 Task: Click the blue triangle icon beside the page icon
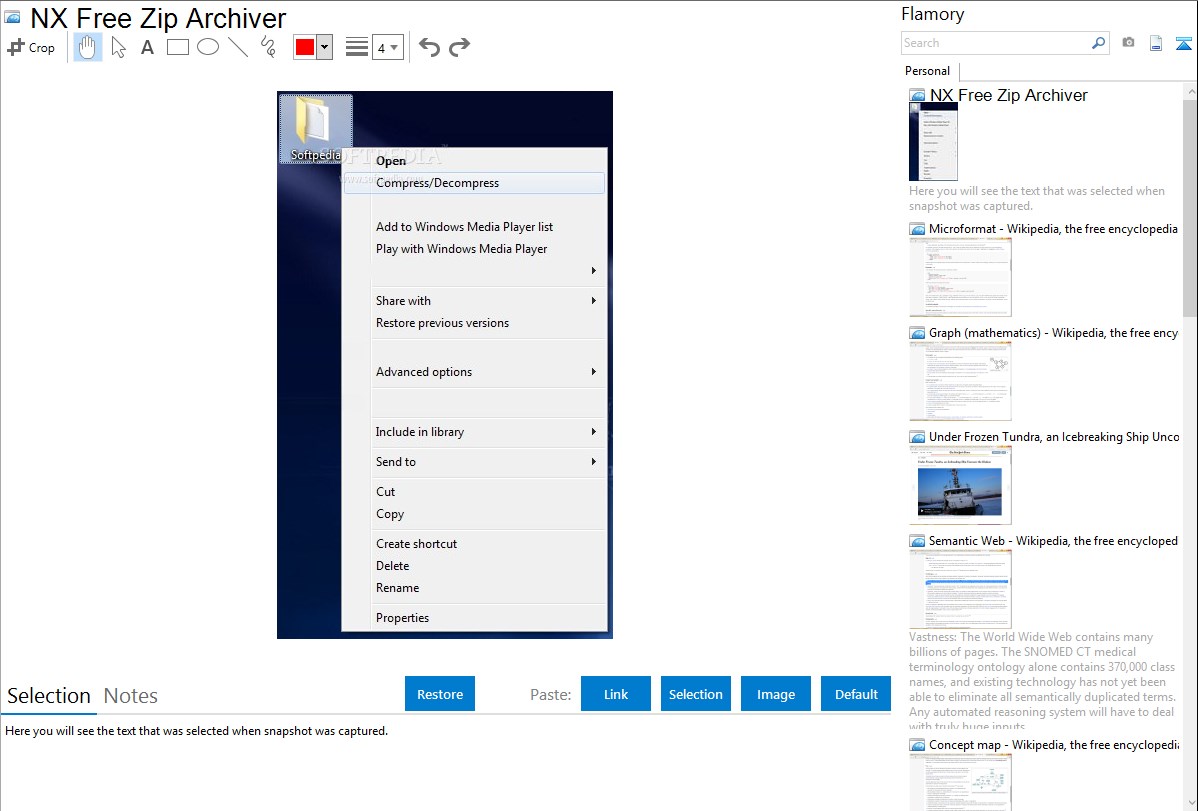pyautogui.click(x=1183, y=43)
